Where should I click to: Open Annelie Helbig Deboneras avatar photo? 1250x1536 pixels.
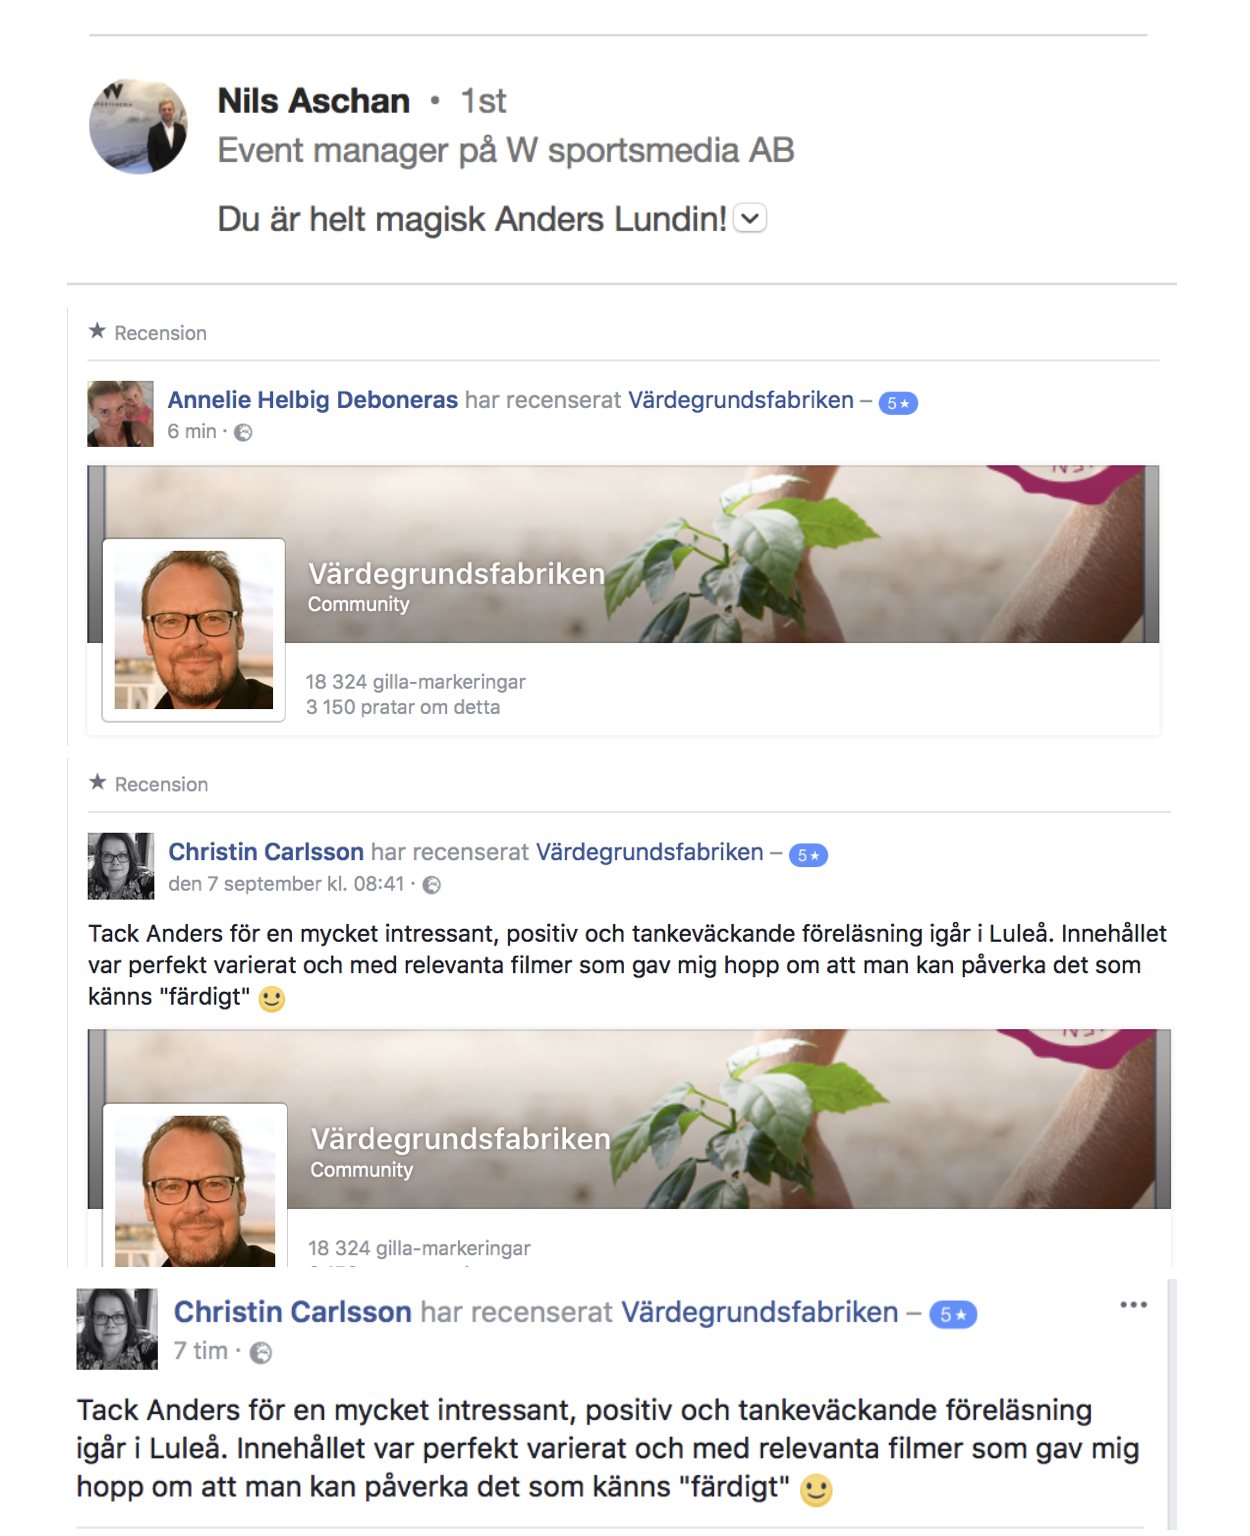120,413
